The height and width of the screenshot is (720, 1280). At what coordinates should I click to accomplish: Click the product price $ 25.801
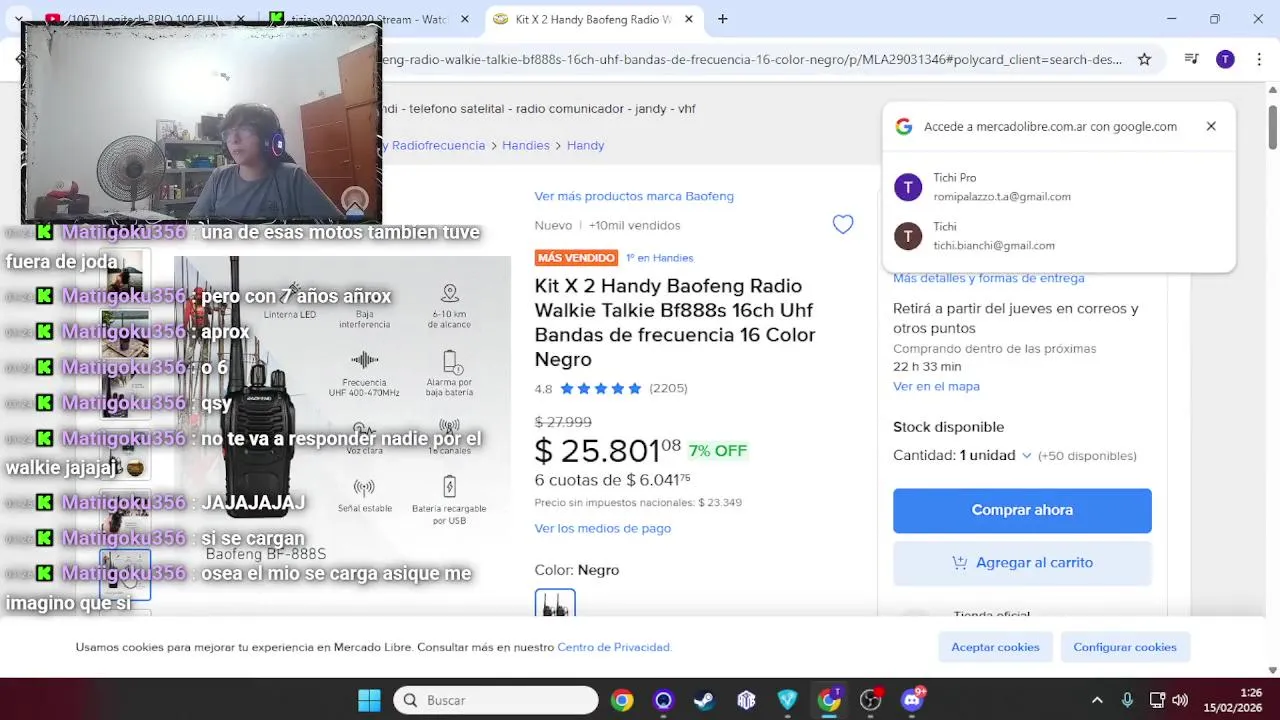pyautogui.click(x=608, y=451)
